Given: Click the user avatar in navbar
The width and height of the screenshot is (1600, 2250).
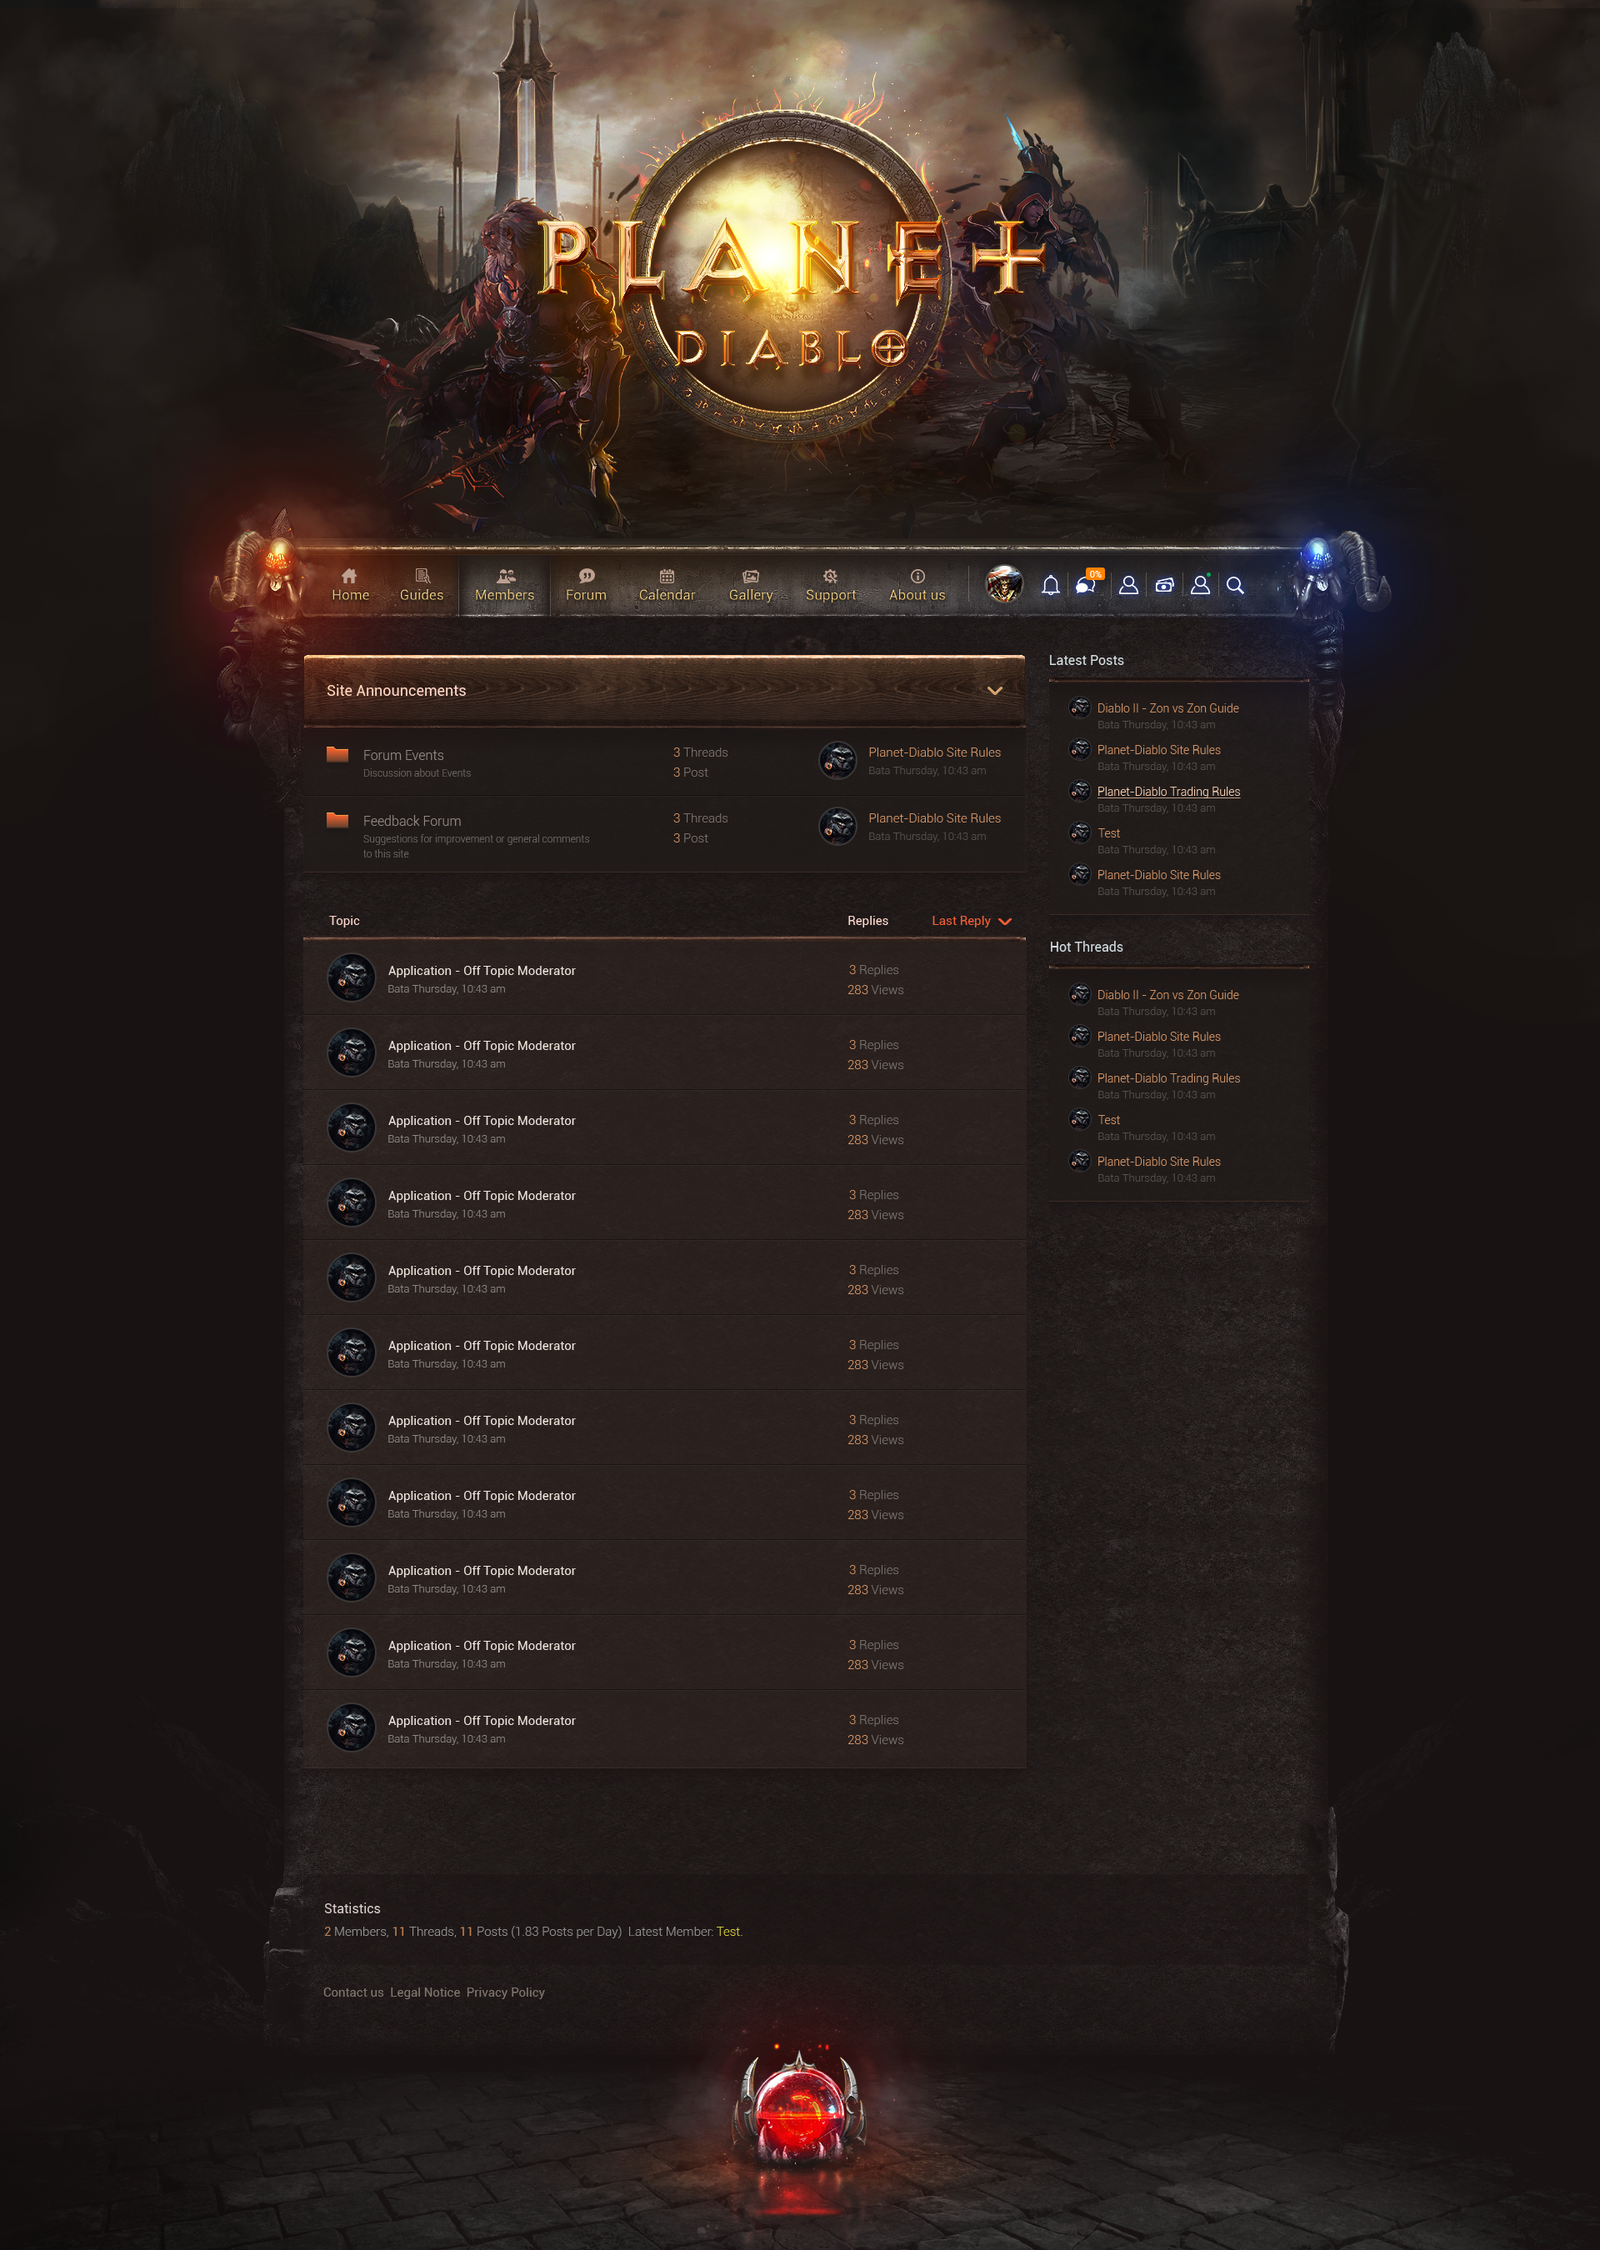Looking at the screenshot, I should click(x=1003, y=584).
